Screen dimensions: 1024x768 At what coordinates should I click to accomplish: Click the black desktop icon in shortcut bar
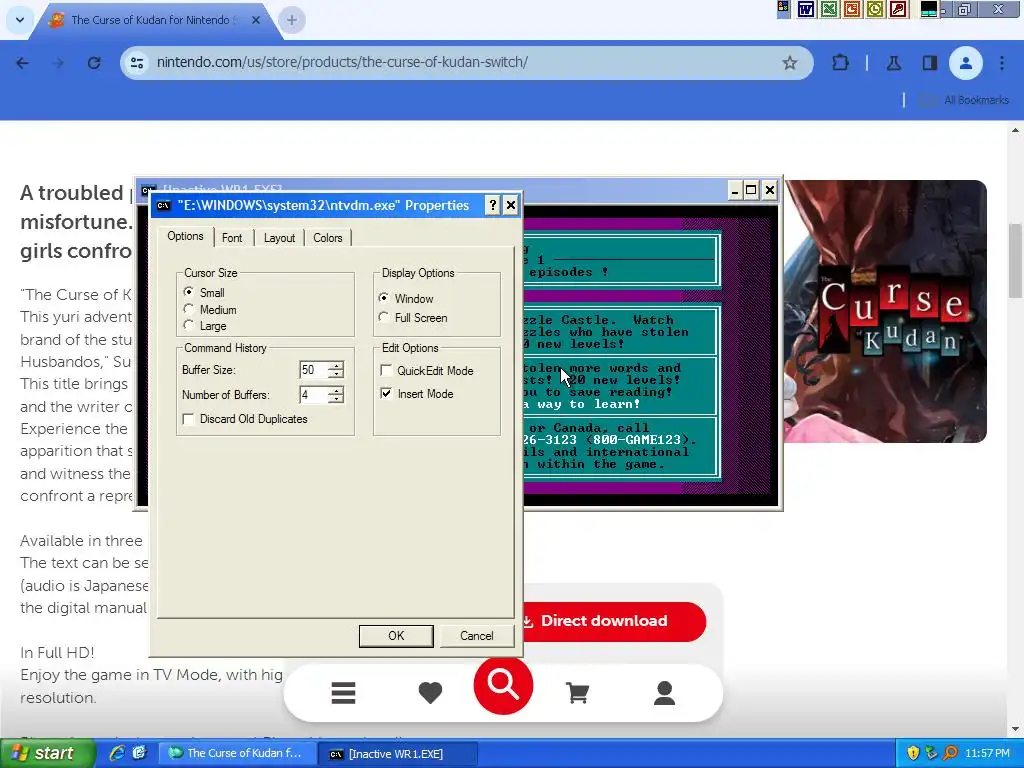pos(929,9)
